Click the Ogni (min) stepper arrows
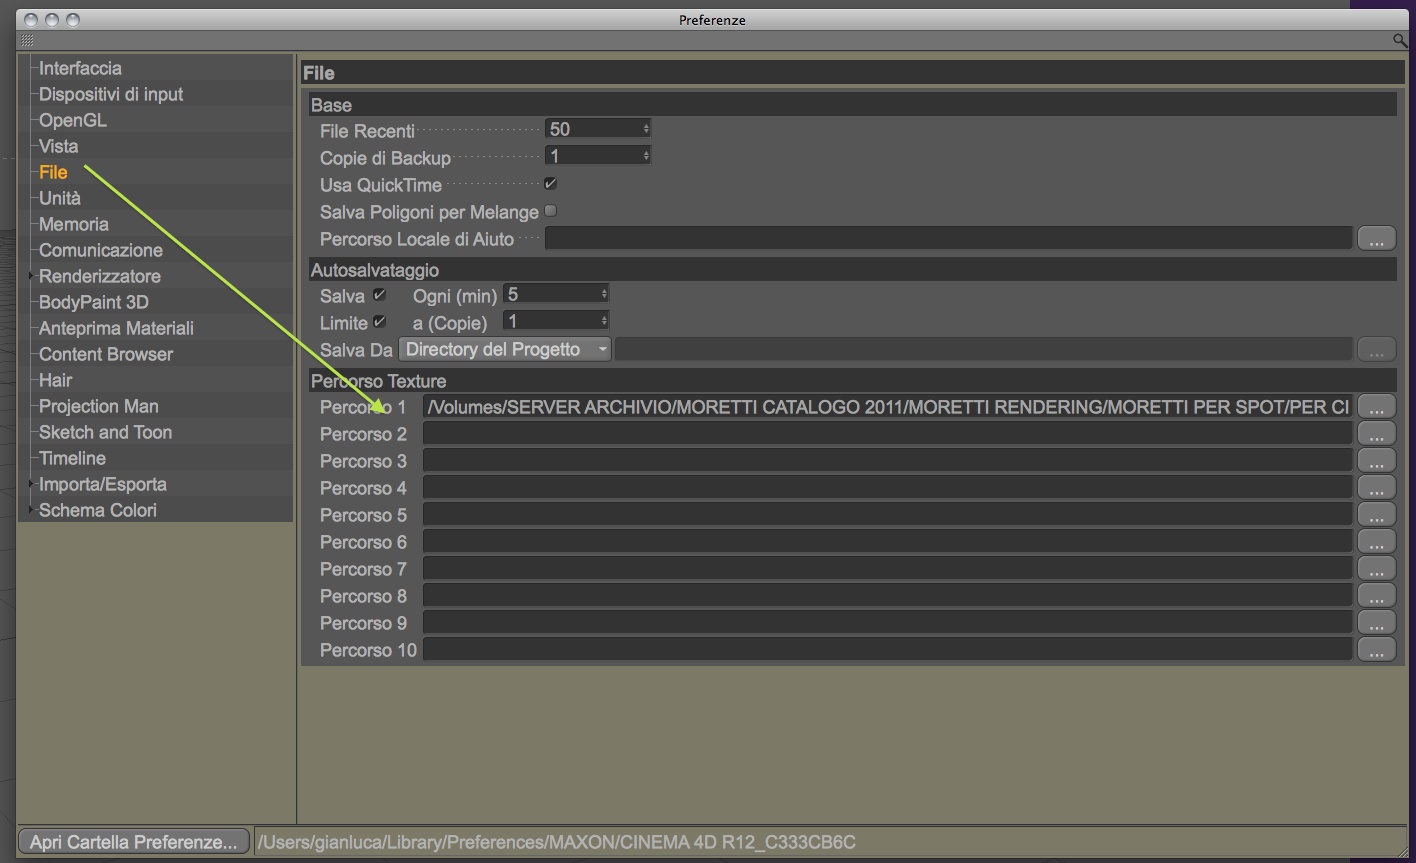1416x863 pixels. click(604, 294)
